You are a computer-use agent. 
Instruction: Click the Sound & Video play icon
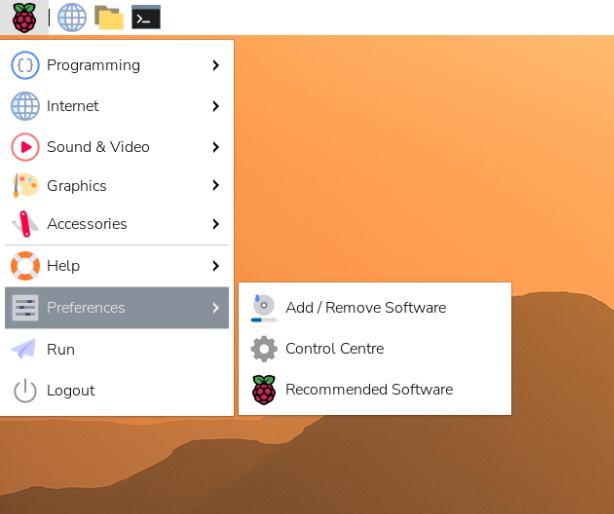(25, 147)
